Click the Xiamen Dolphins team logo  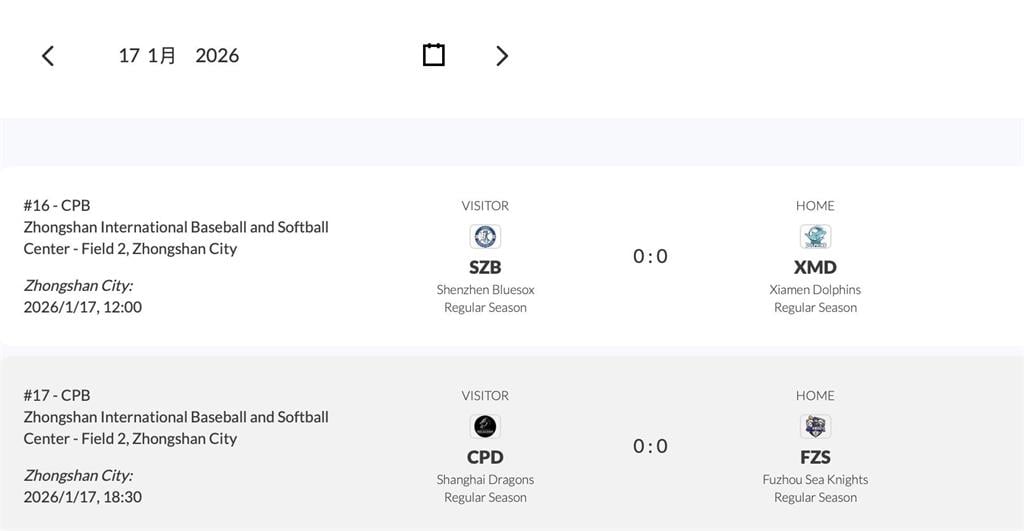(815, 237)
